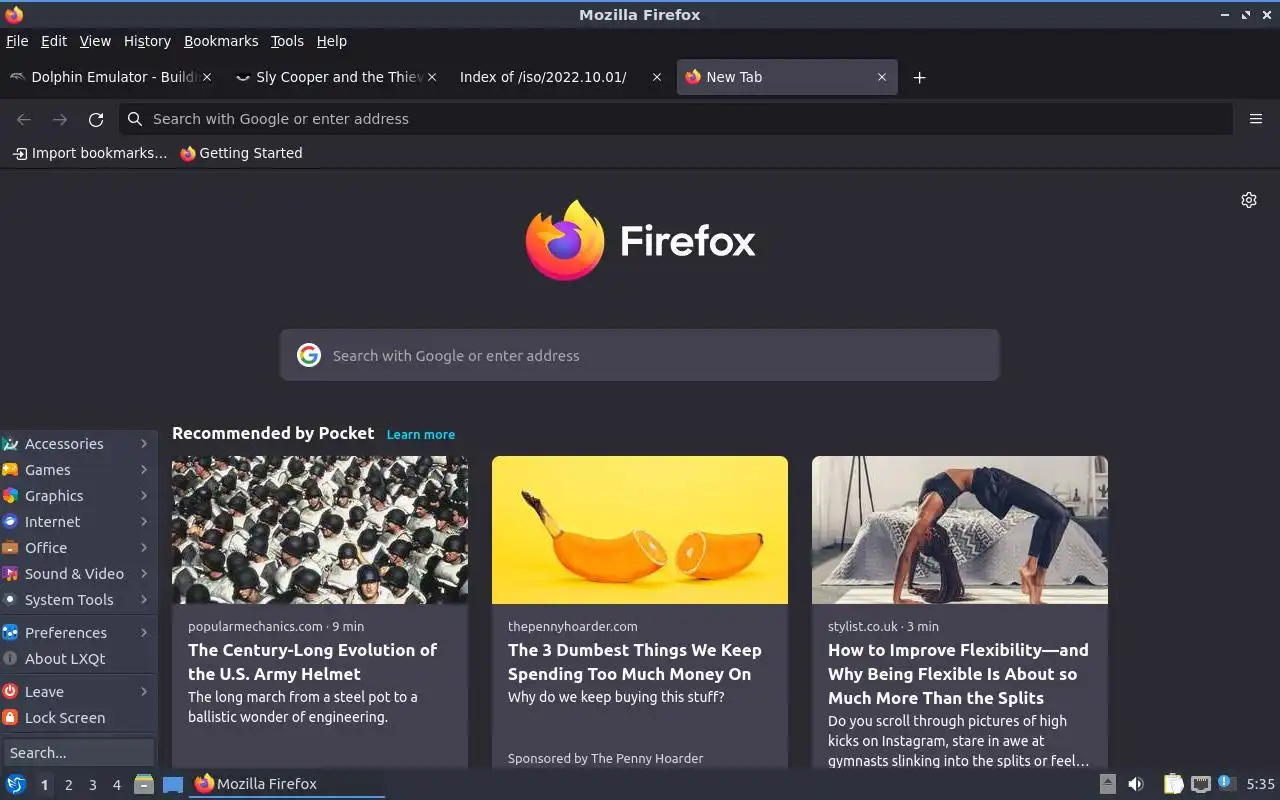Image resolution: width=1280 pixels, height=800 pixels.
Task: Switch to desktop 3 in pager
Action: 92,785
